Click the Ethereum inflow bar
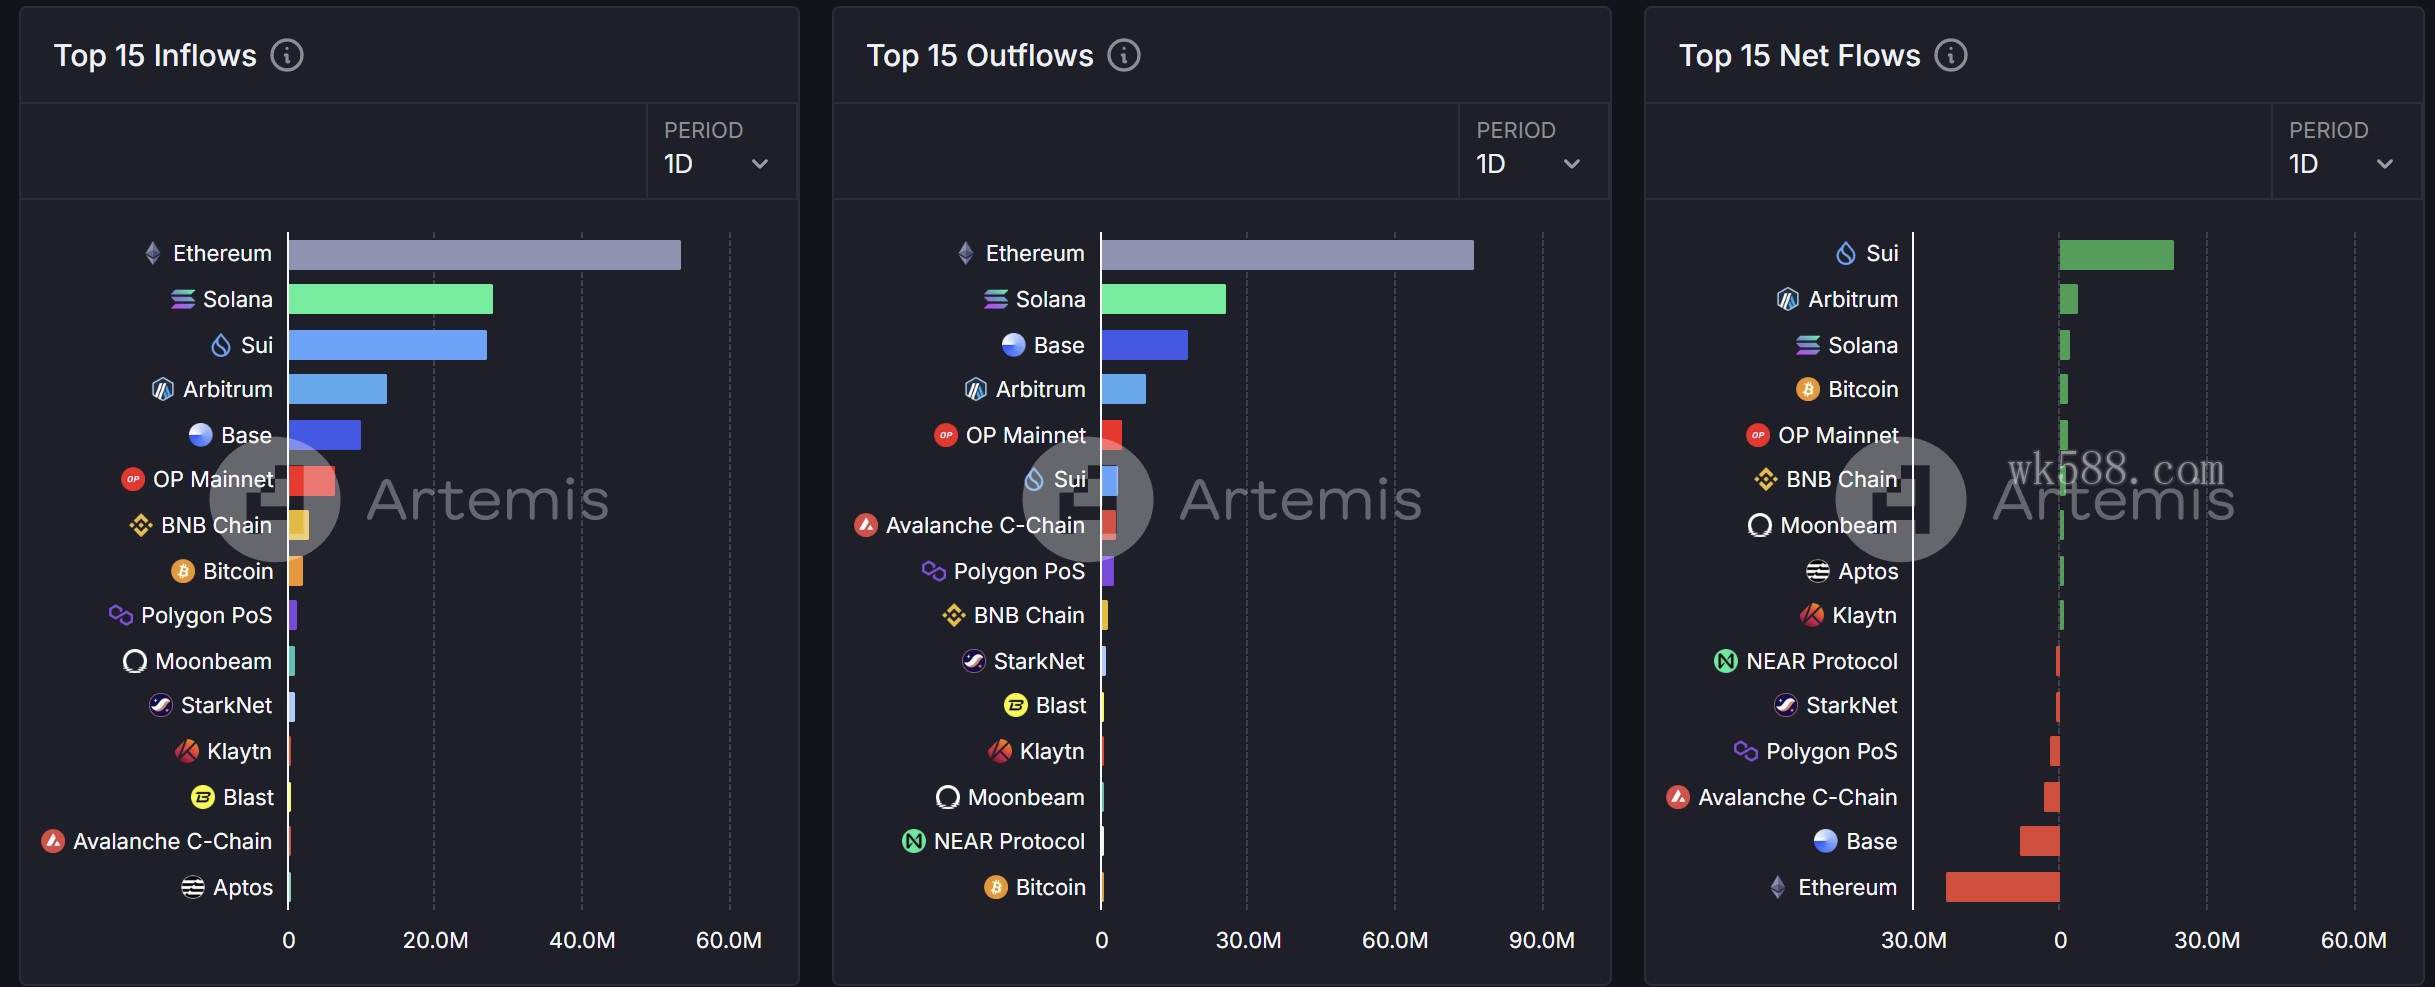The height and width of the screenshot is (987, 2435). click(x=485, y=255)
